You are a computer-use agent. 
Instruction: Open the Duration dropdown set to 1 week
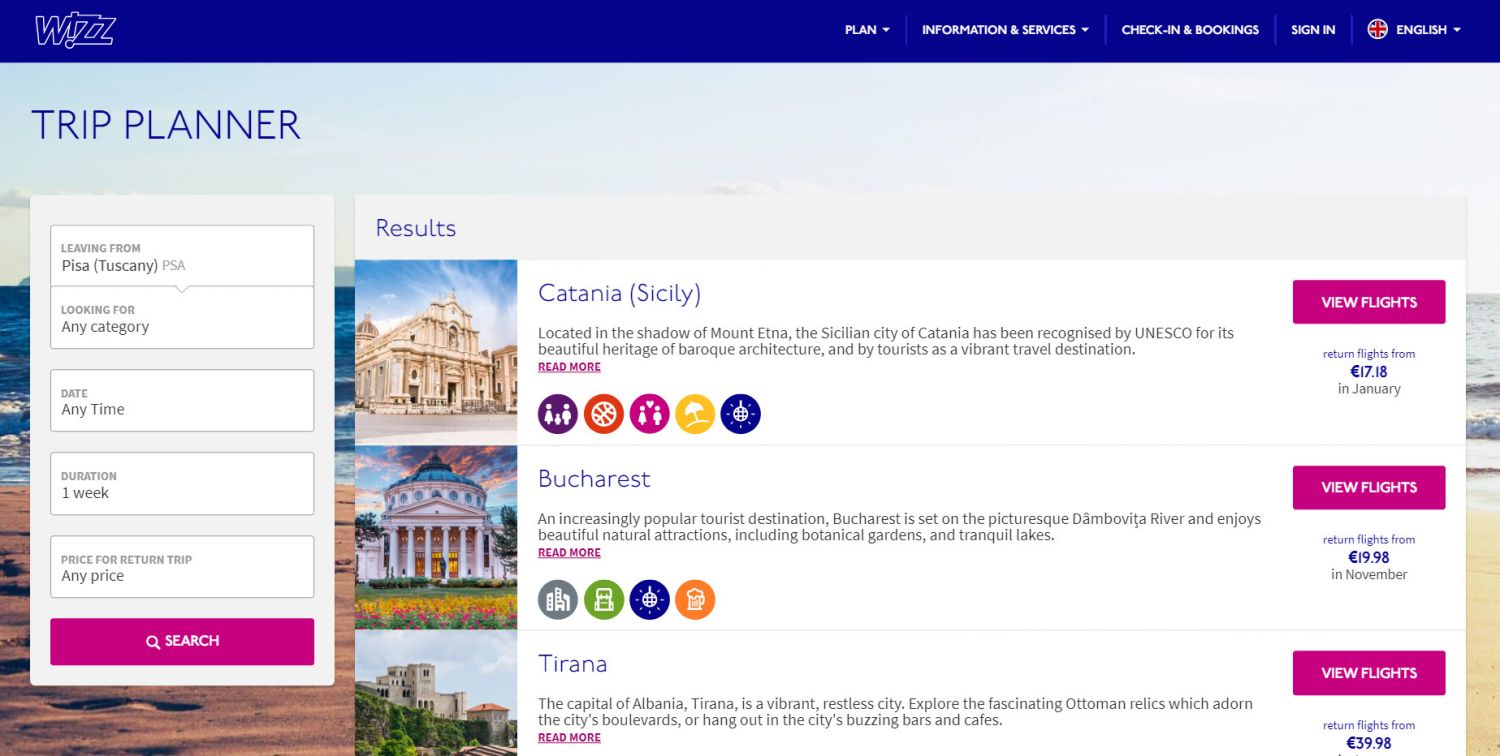182,484
